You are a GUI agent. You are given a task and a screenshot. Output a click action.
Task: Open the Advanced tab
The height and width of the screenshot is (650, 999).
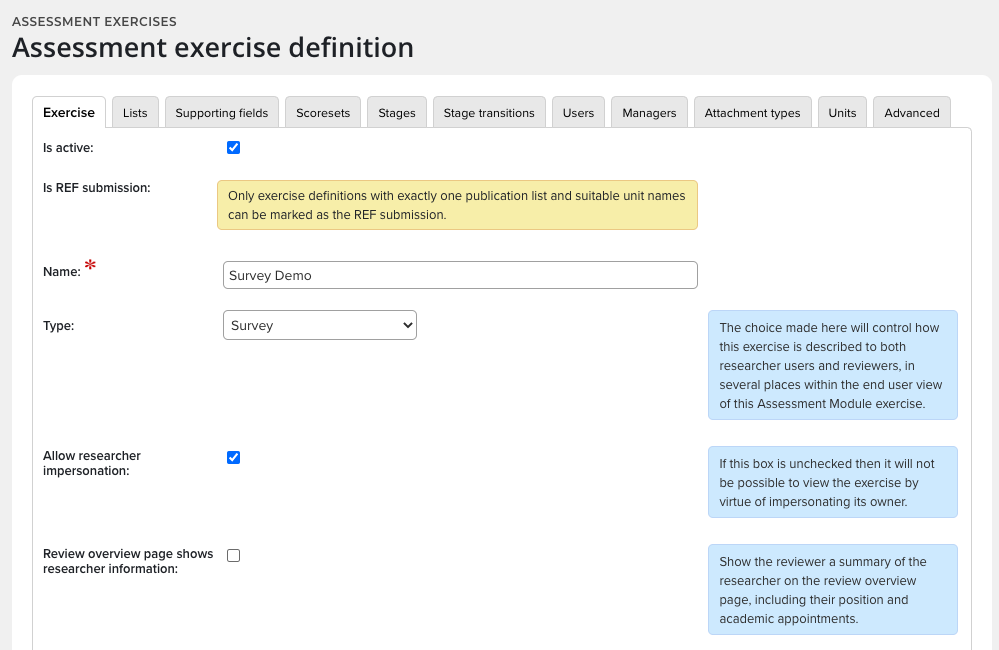click(912, 113)
